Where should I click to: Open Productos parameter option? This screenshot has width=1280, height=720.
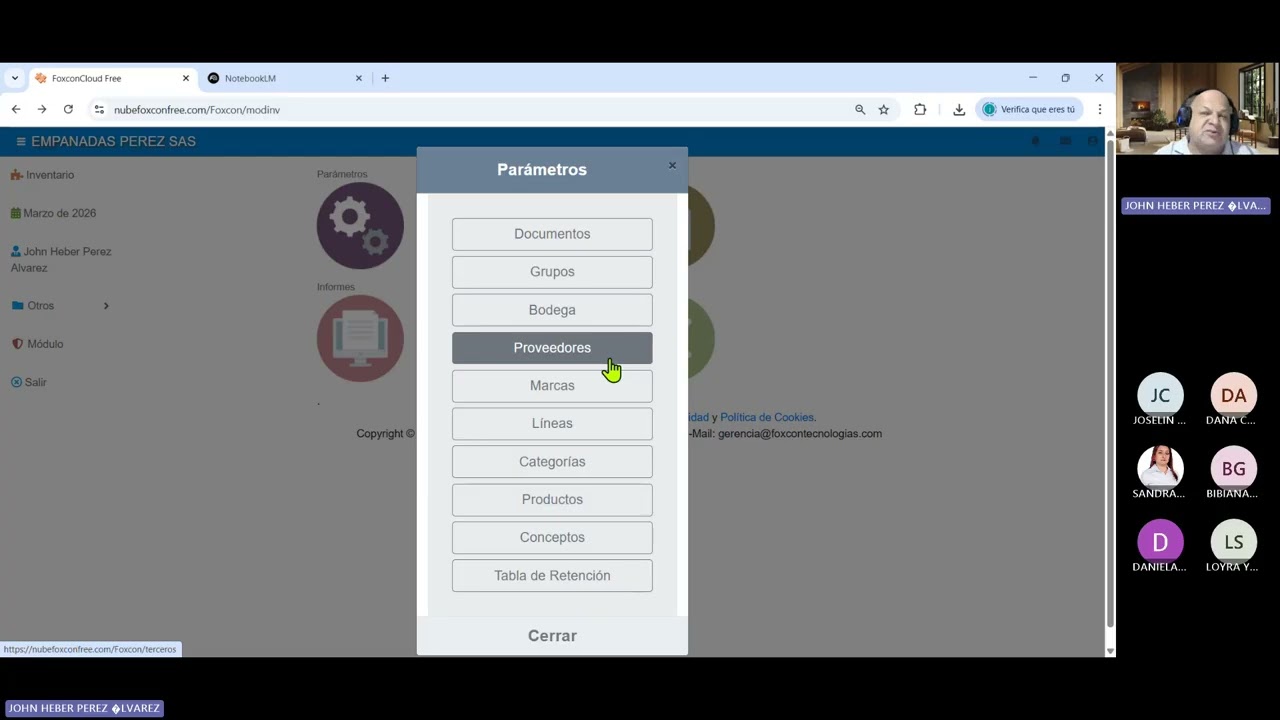point(552,500)
